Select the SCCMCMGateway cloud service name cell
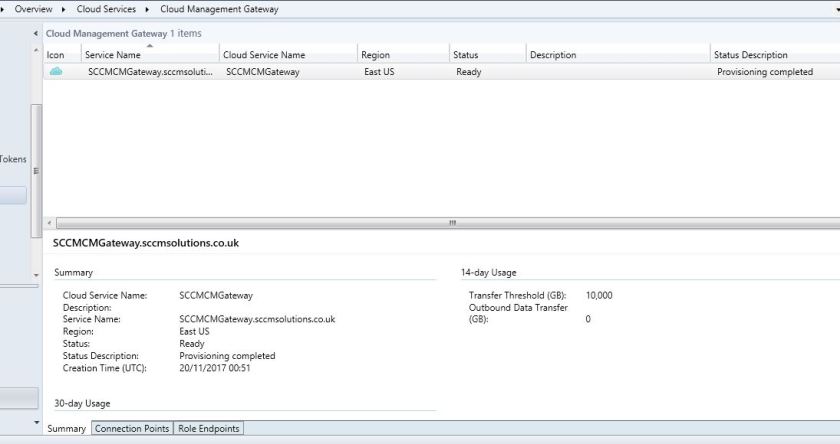 262,72
